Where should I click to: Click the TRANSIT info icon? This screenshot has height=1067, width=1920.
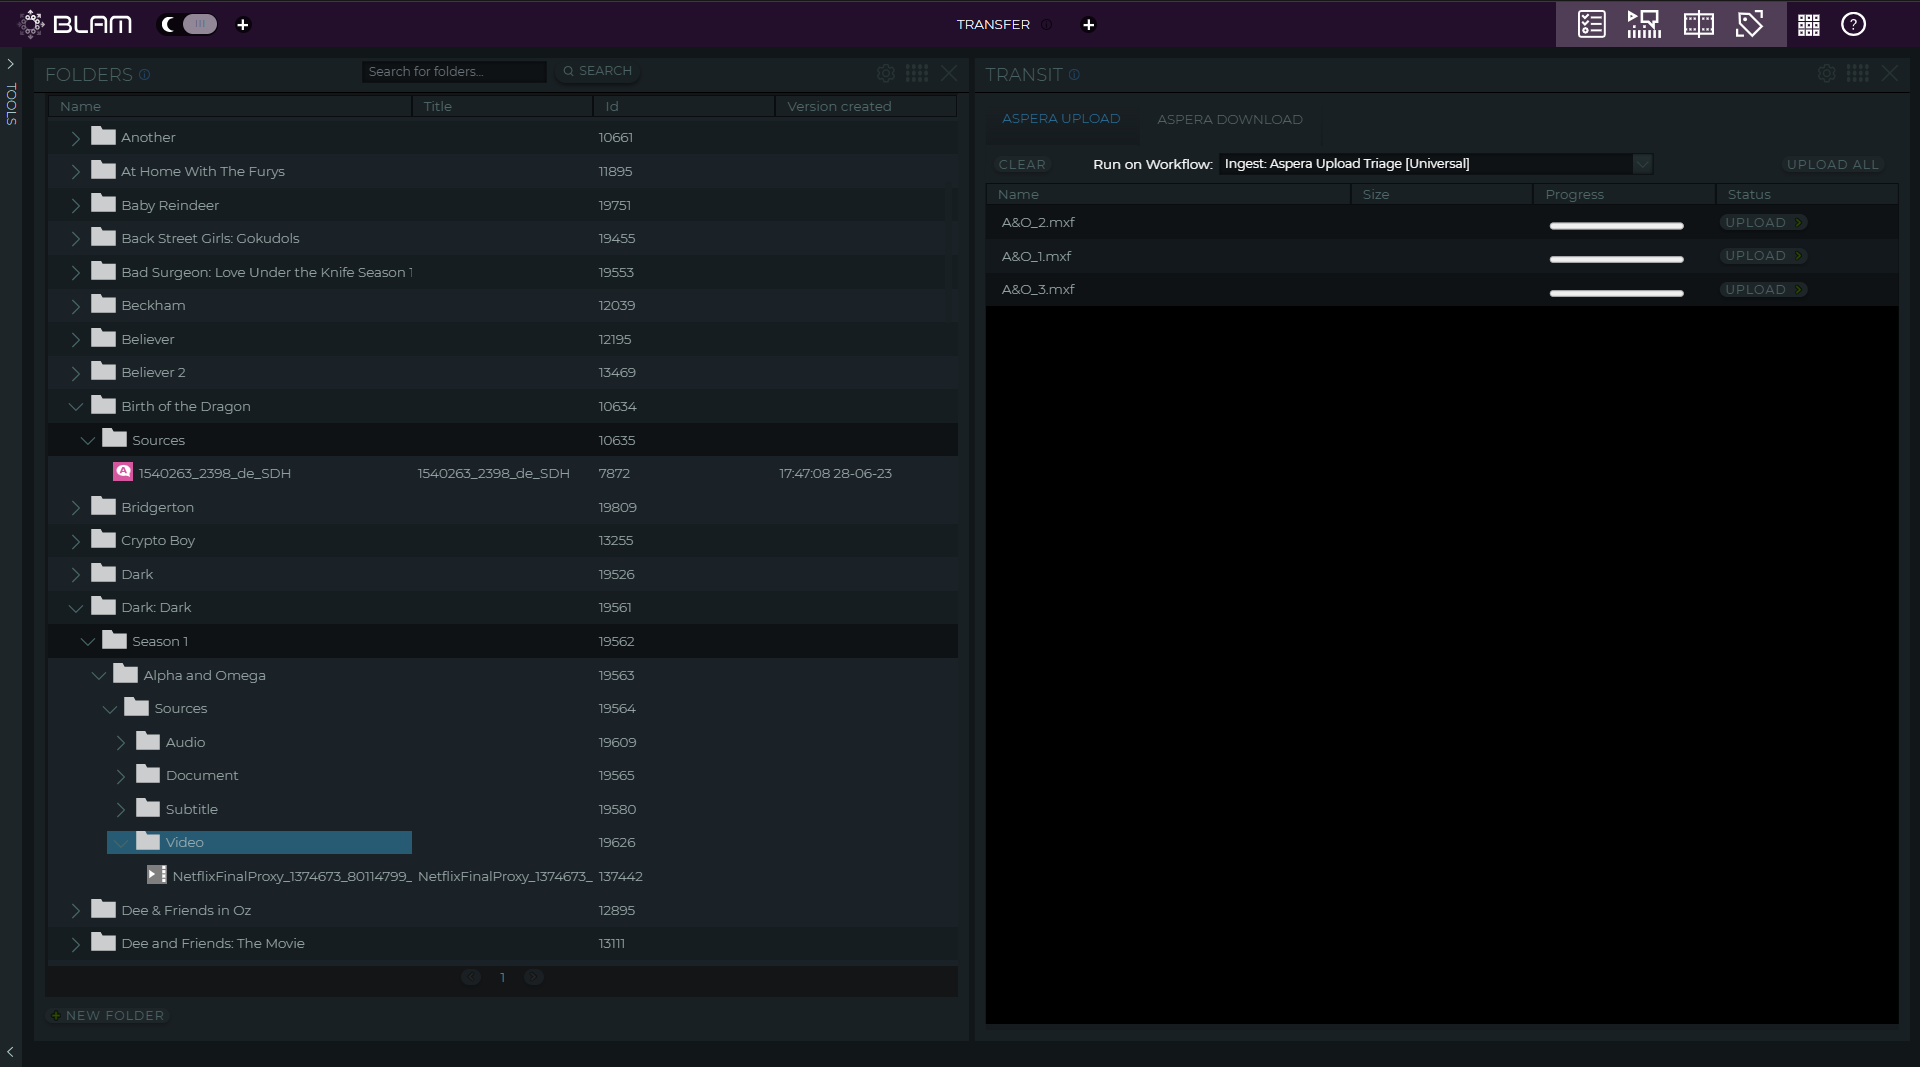(1074, 74)
